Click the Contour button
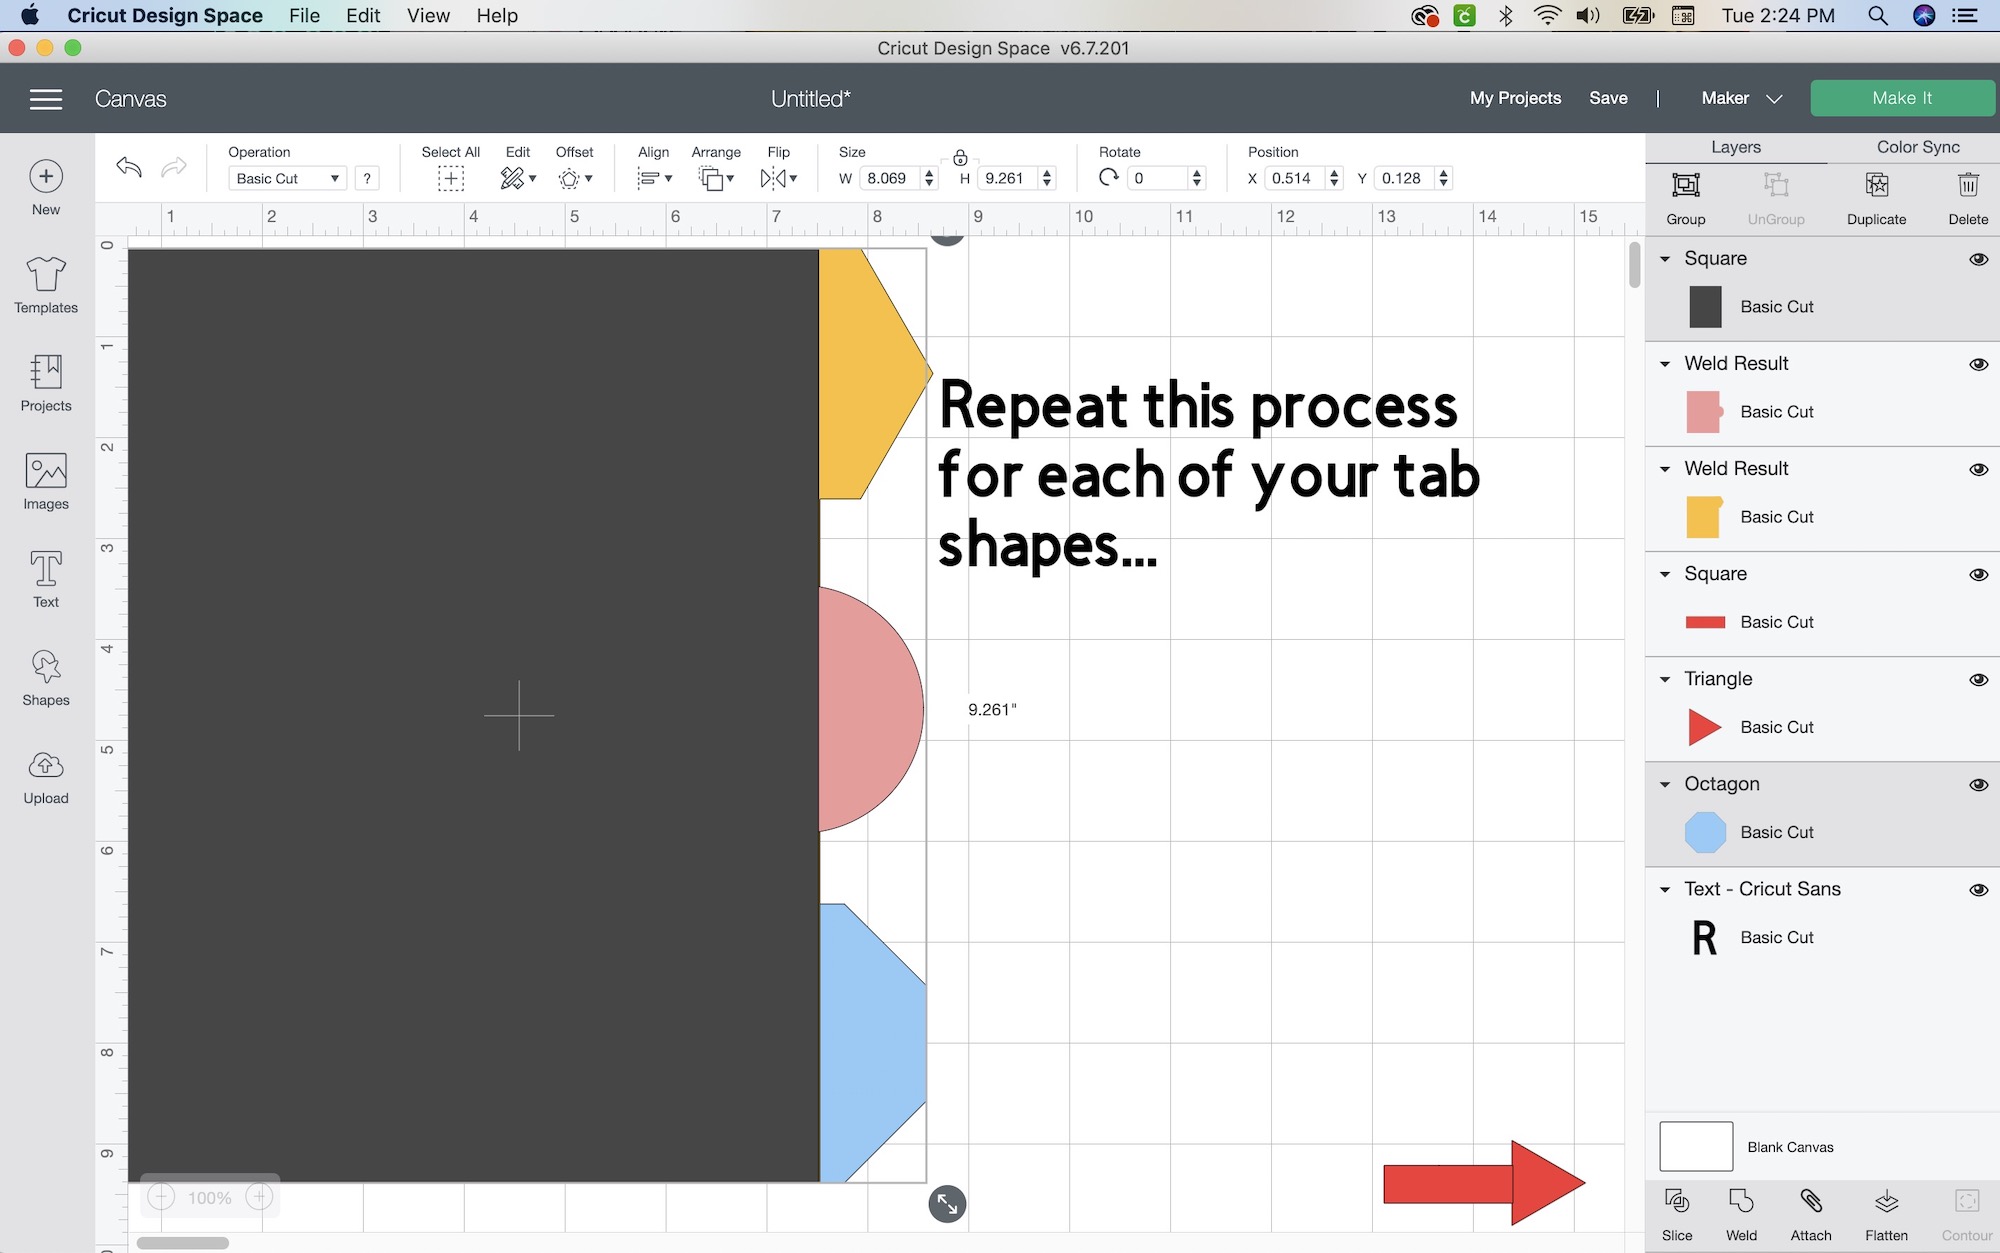Viewport: 2000px width, 1253px height. coord(1967,1214)
